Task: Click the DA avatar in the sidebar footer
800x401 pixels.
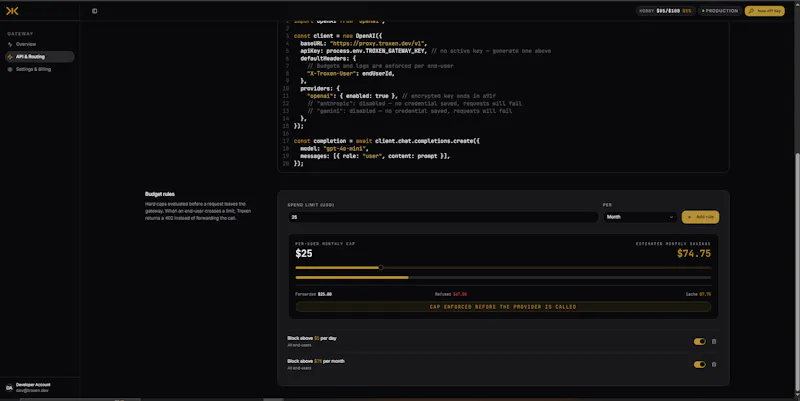Action: click(9, 388)
